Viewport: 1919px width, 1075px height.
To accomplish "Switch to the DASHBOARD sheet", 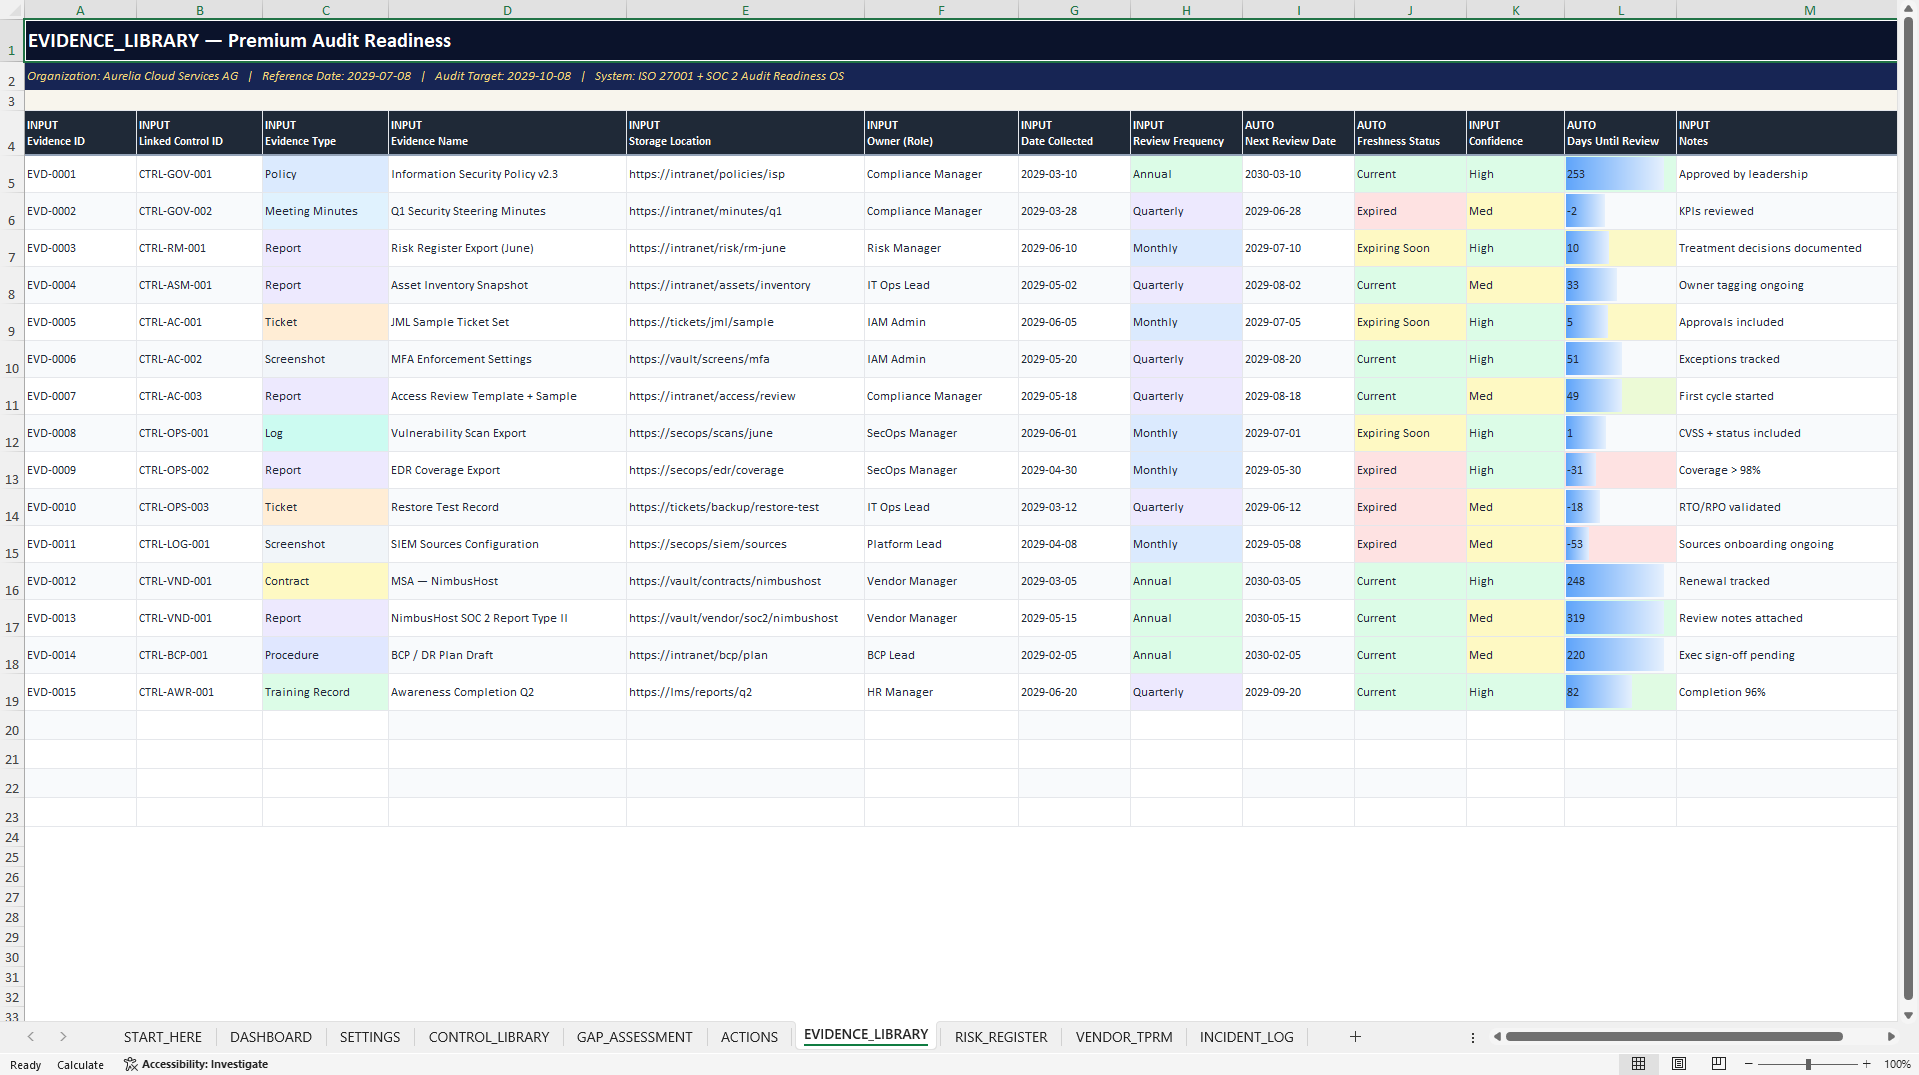I will [271, 1037].
